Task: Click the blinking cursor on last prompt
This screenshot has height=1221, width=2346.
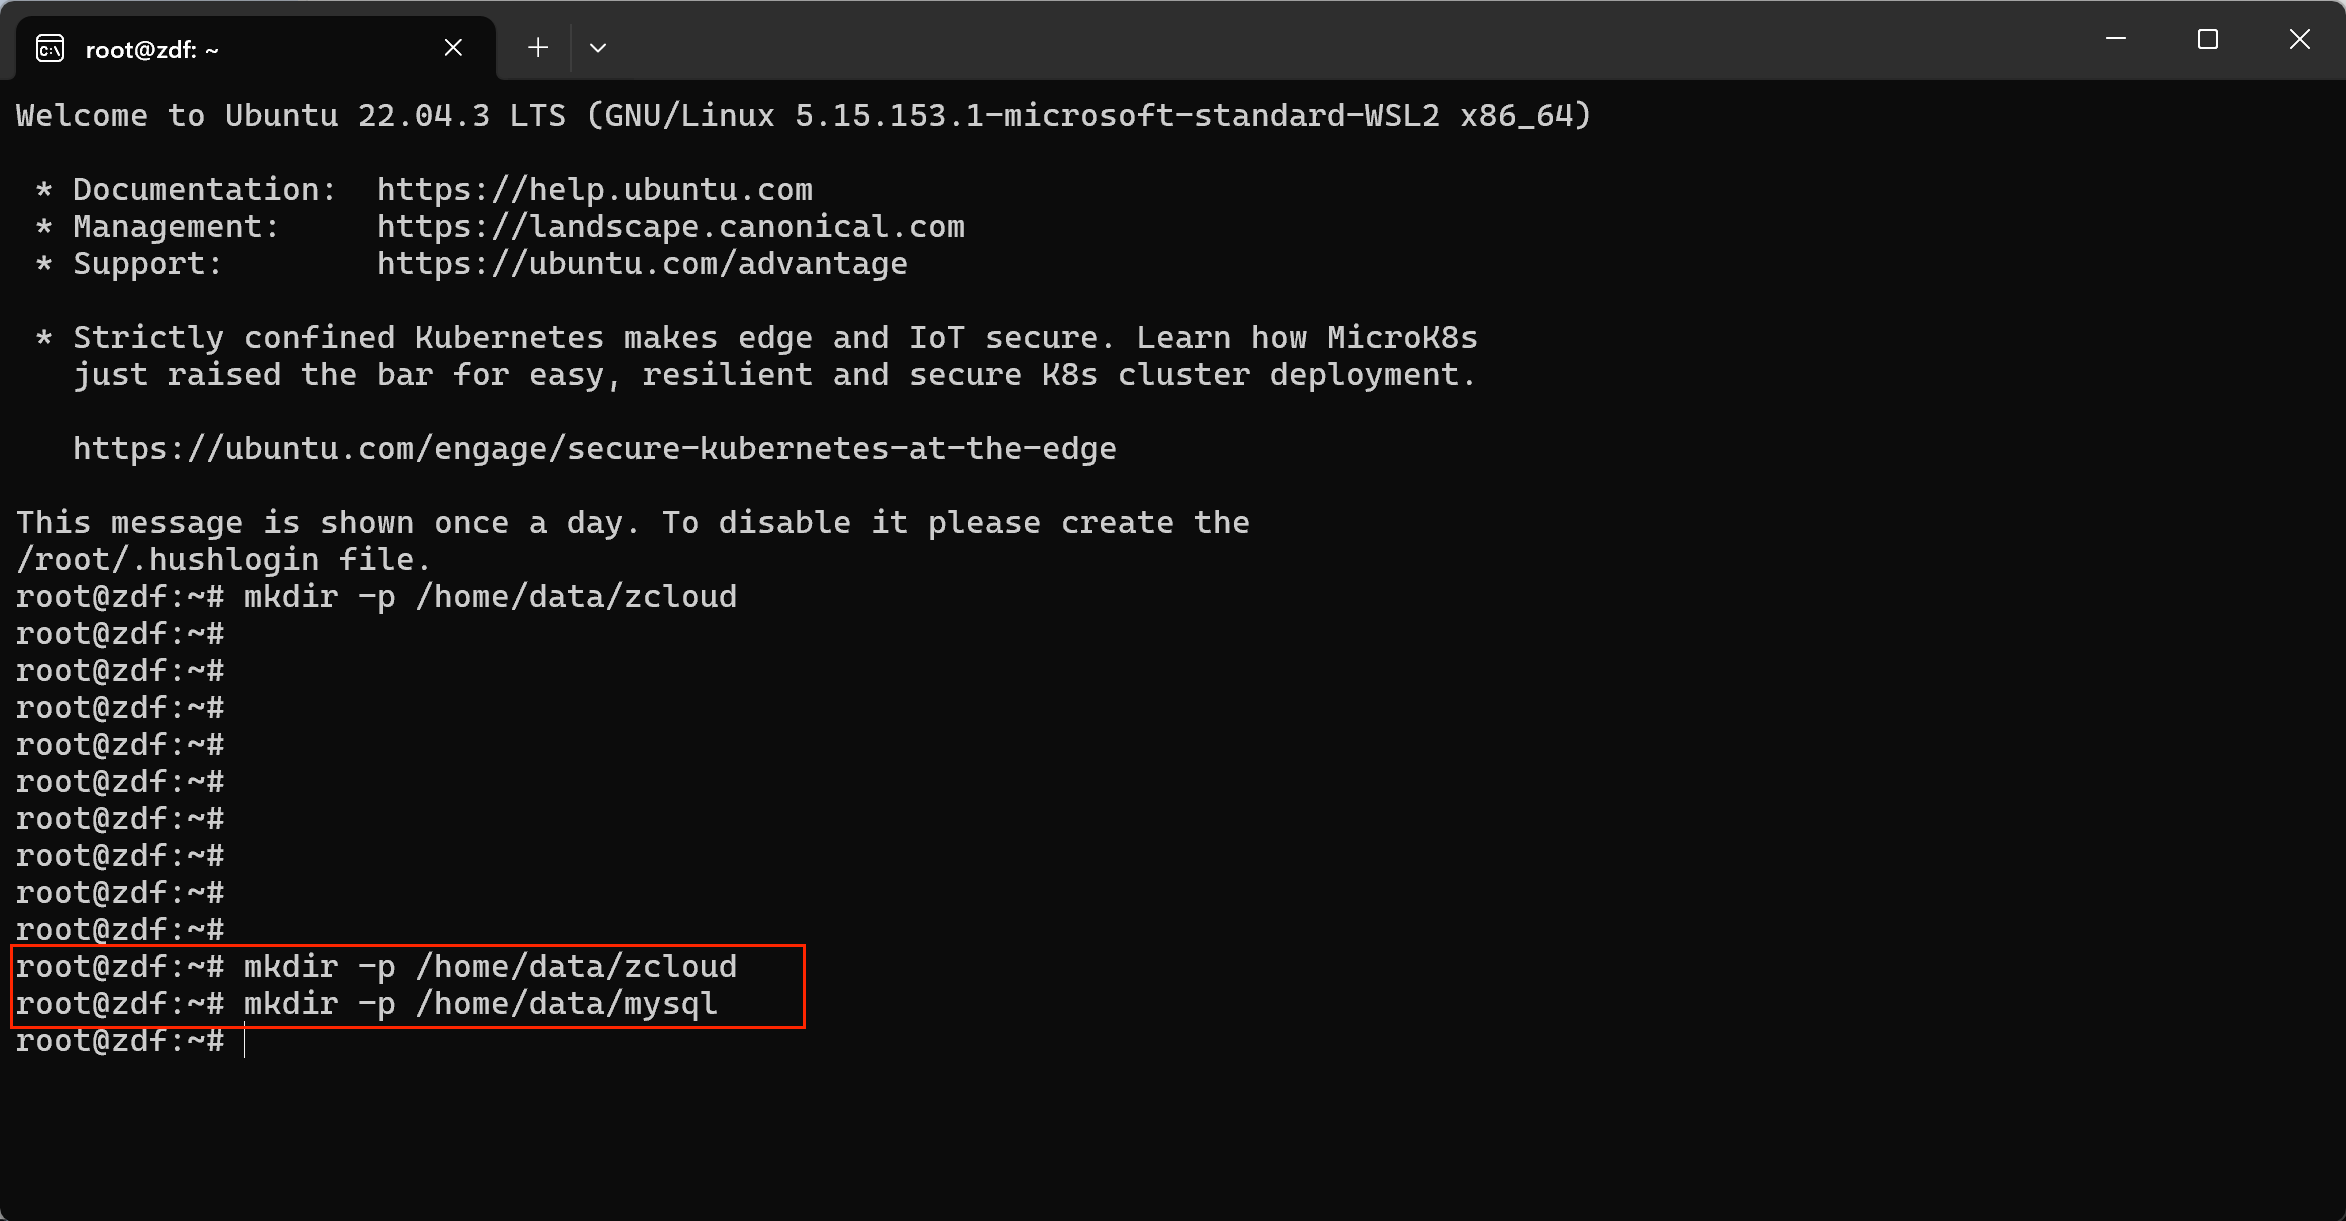Action: pyautogui.click(x=245, y=1042)
